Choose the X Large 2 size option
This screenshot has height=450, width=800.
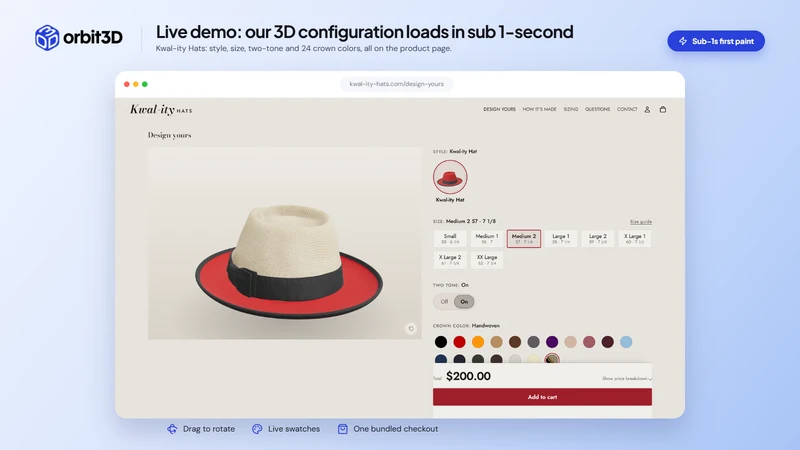450,260
